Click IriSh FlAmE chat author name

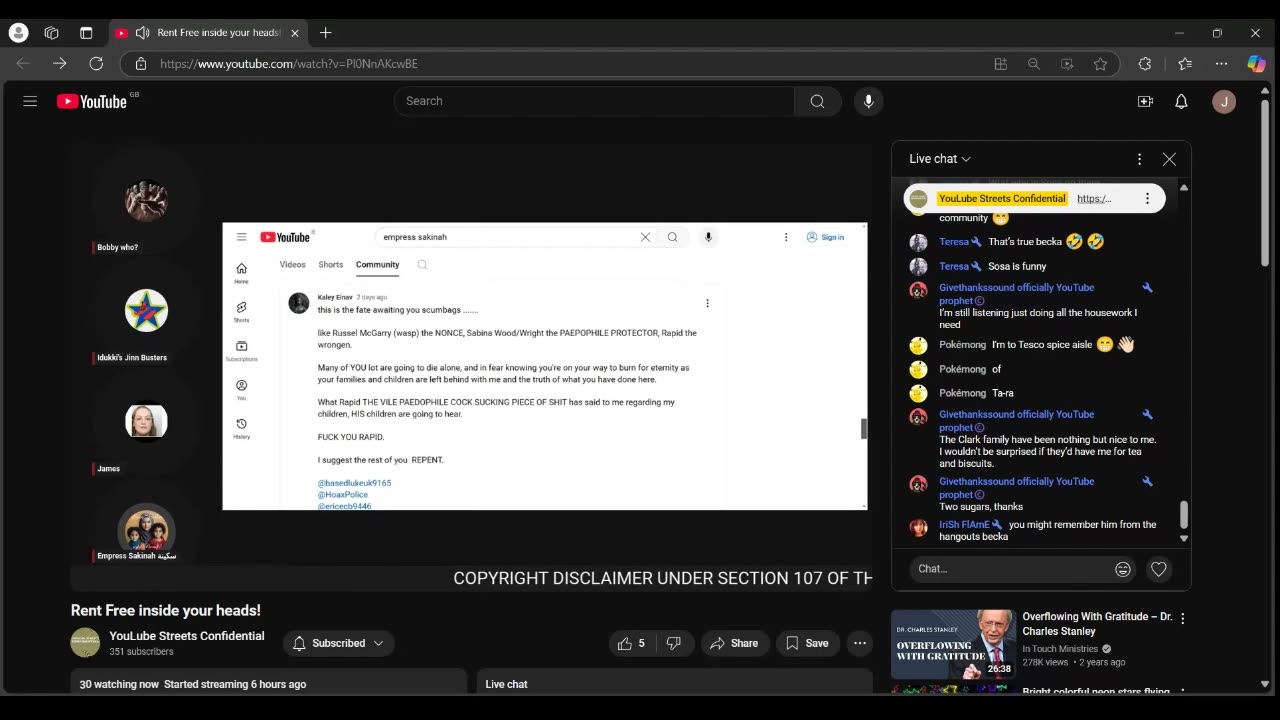[x=964, y=524]
